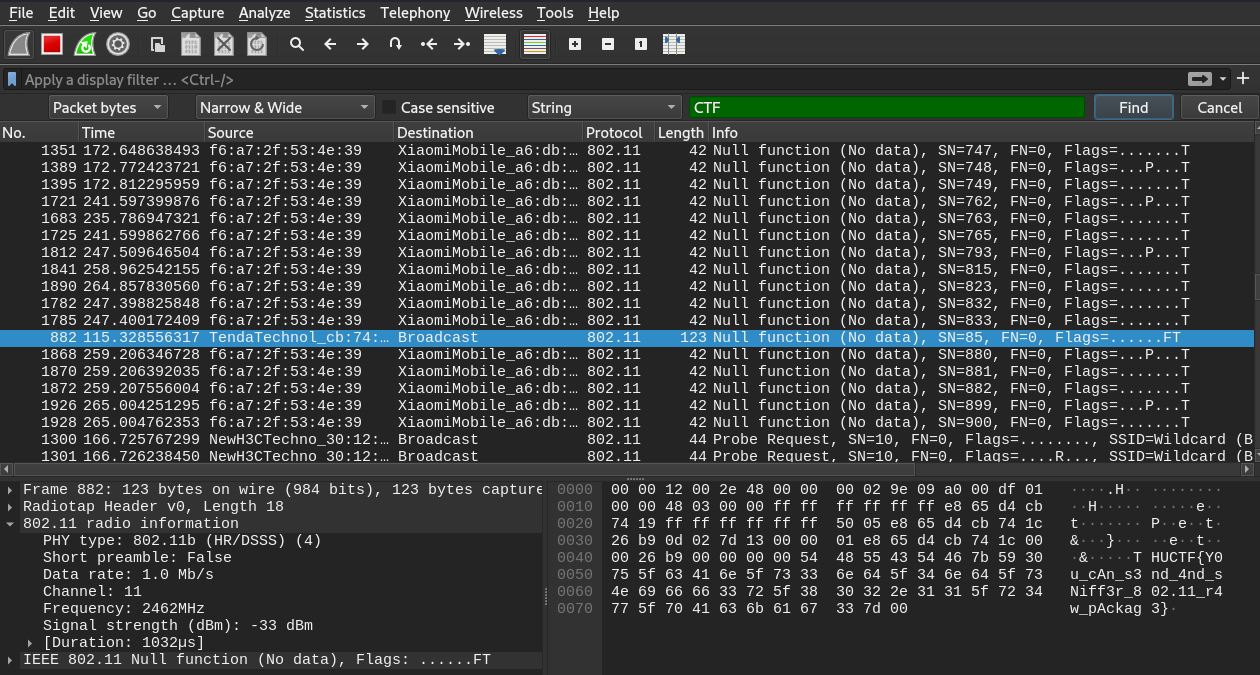Collapse the 802.11 radio information section

[10, 523]
